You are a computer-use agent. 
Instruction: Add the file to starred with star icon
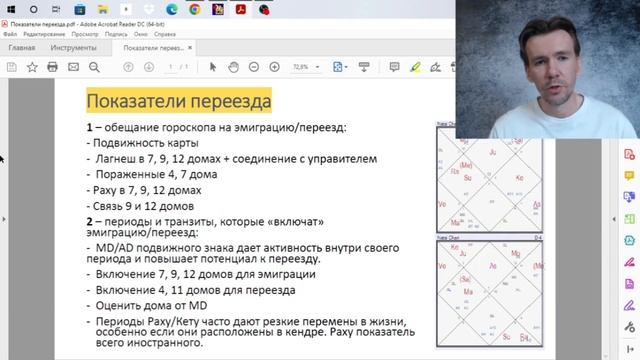click(32, 67)
